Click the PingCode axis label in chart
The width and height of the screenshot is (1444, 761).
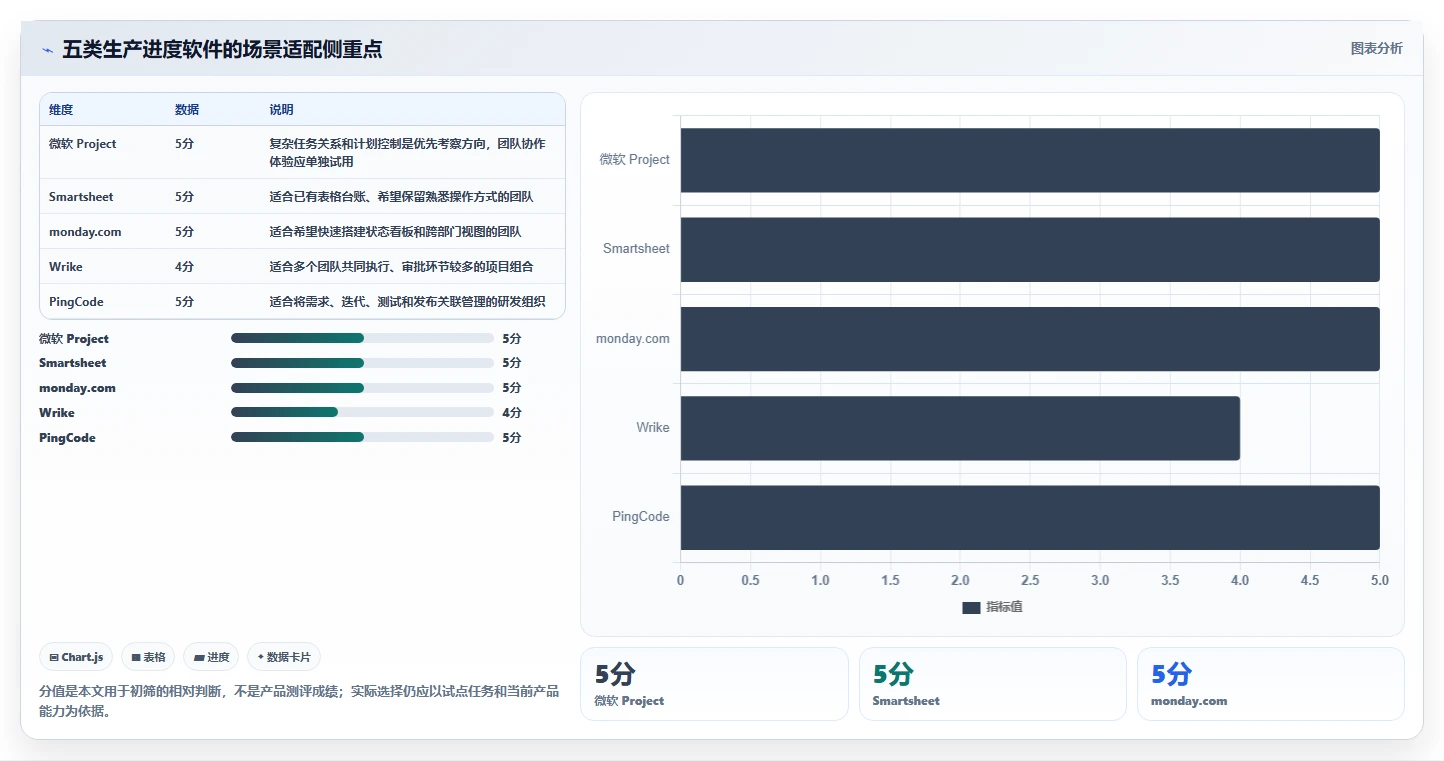pos(641,517)
